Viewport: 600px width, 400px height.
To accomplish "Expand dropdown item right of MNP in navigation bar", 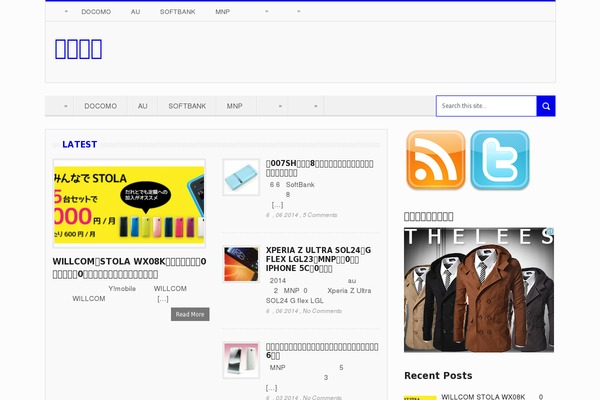I will (272, 106).
